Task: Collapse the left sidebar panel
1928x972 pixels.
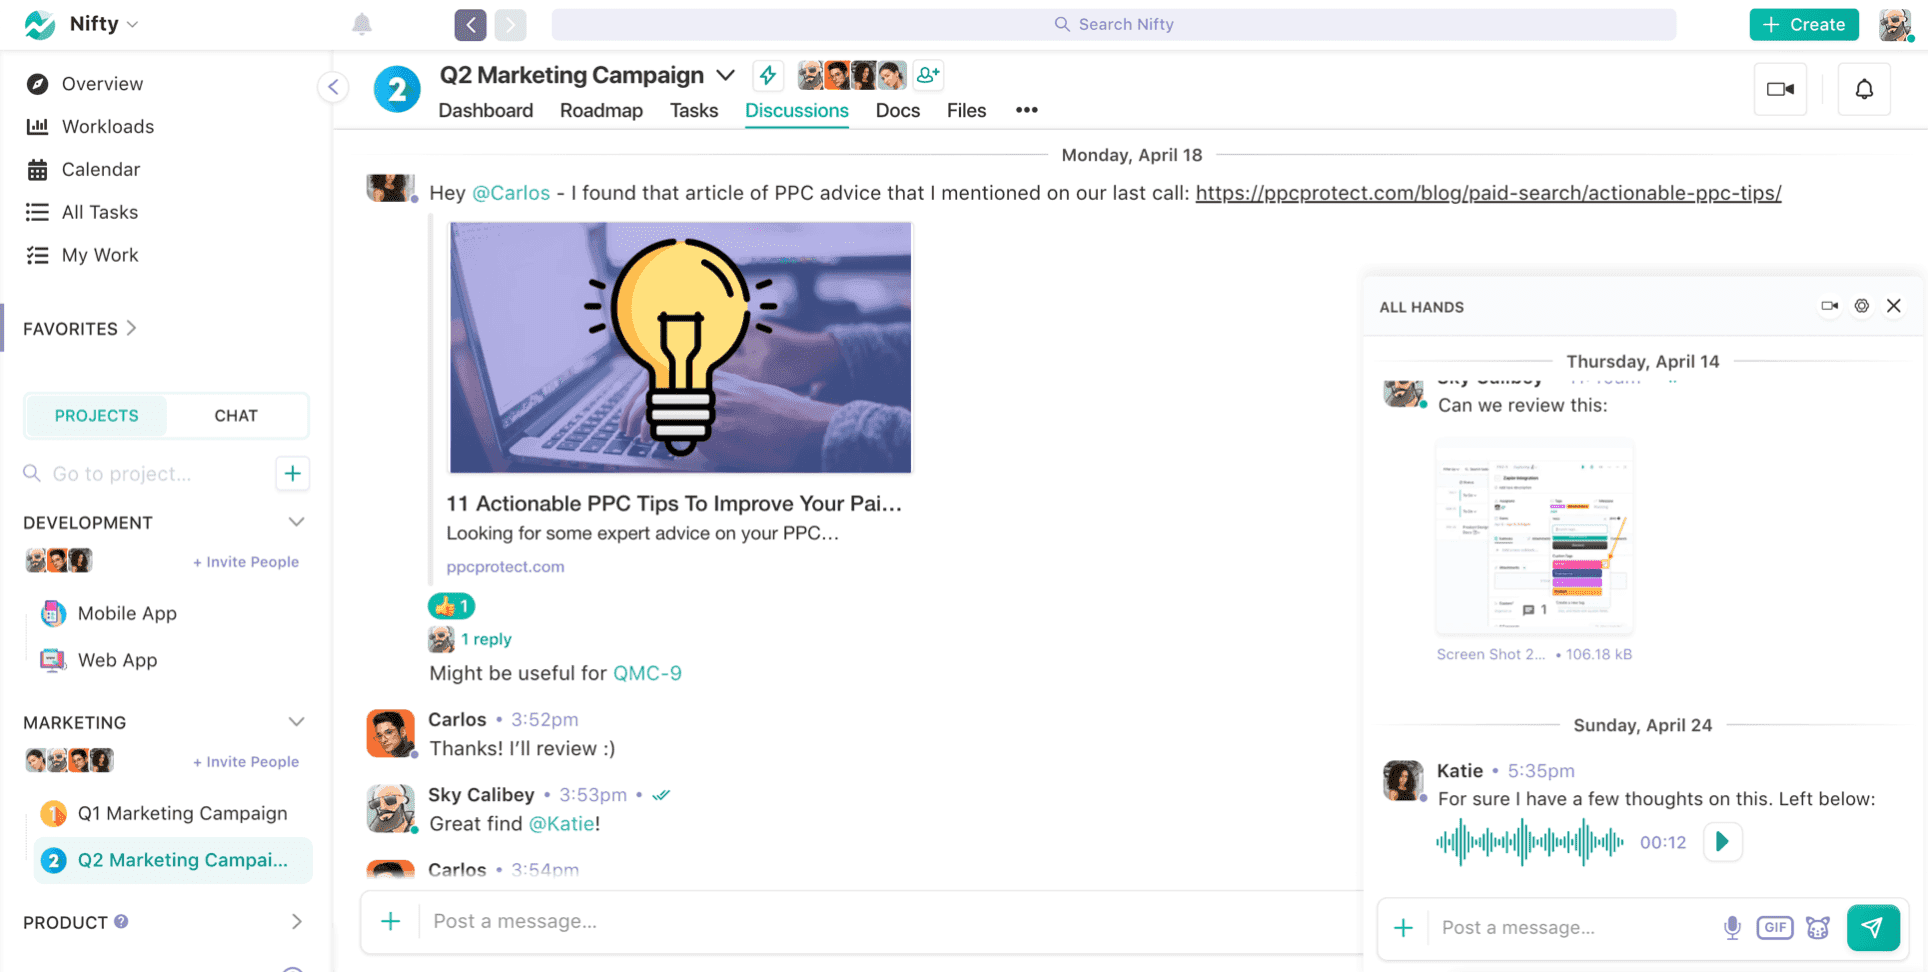Action: click(333, 87)
